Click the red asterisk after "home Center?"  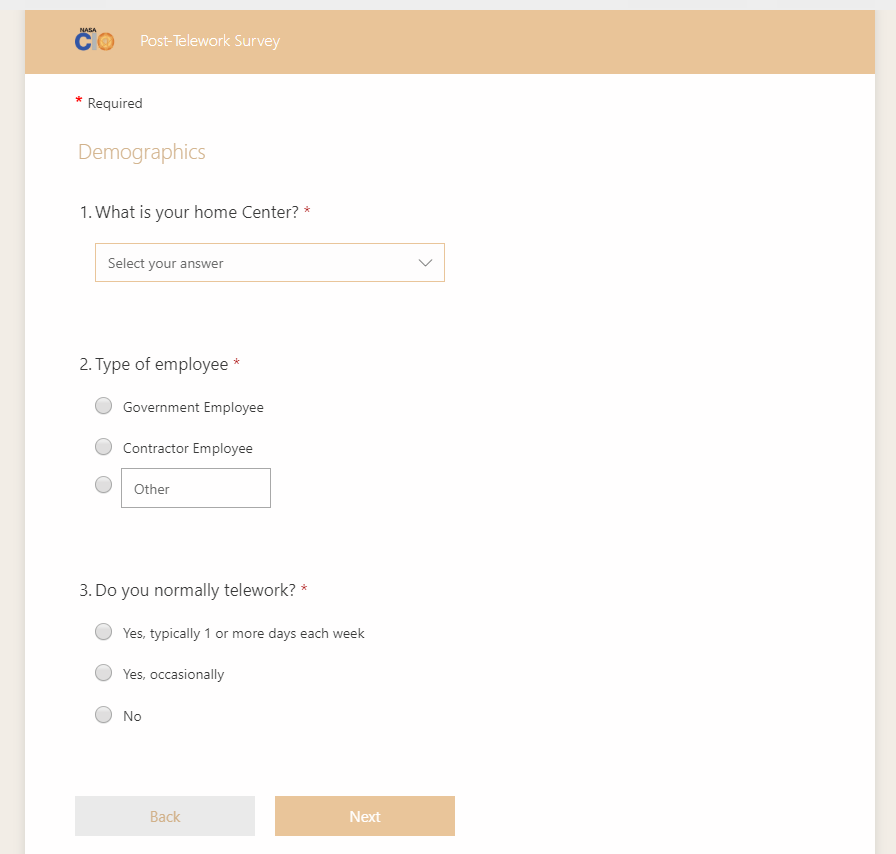[307, 212]
